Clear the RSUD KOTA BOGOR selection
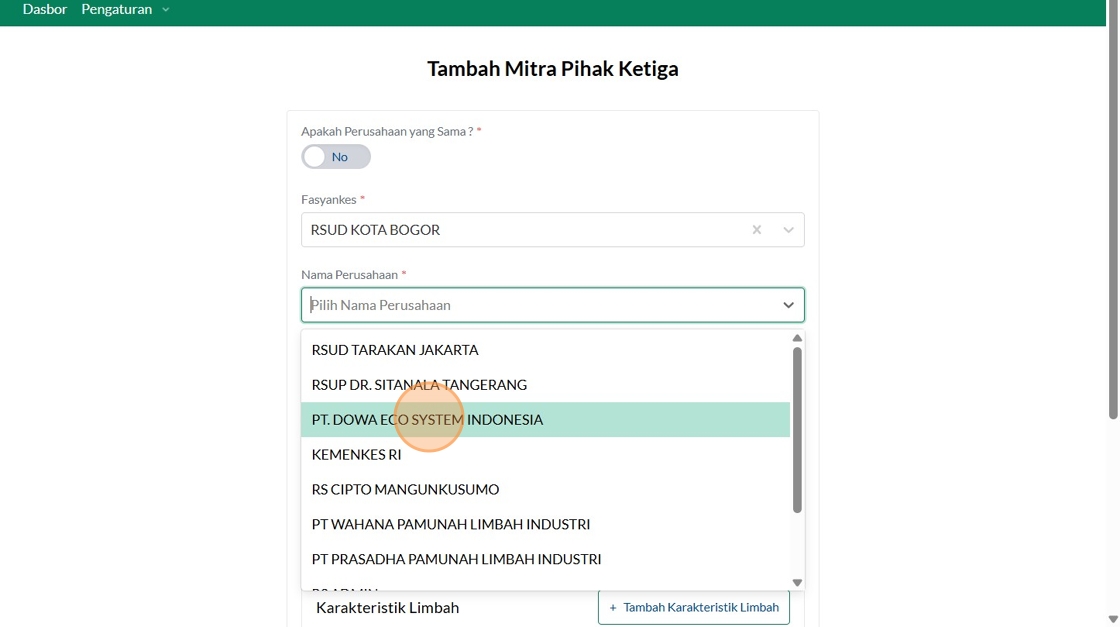 click(756, 230)
